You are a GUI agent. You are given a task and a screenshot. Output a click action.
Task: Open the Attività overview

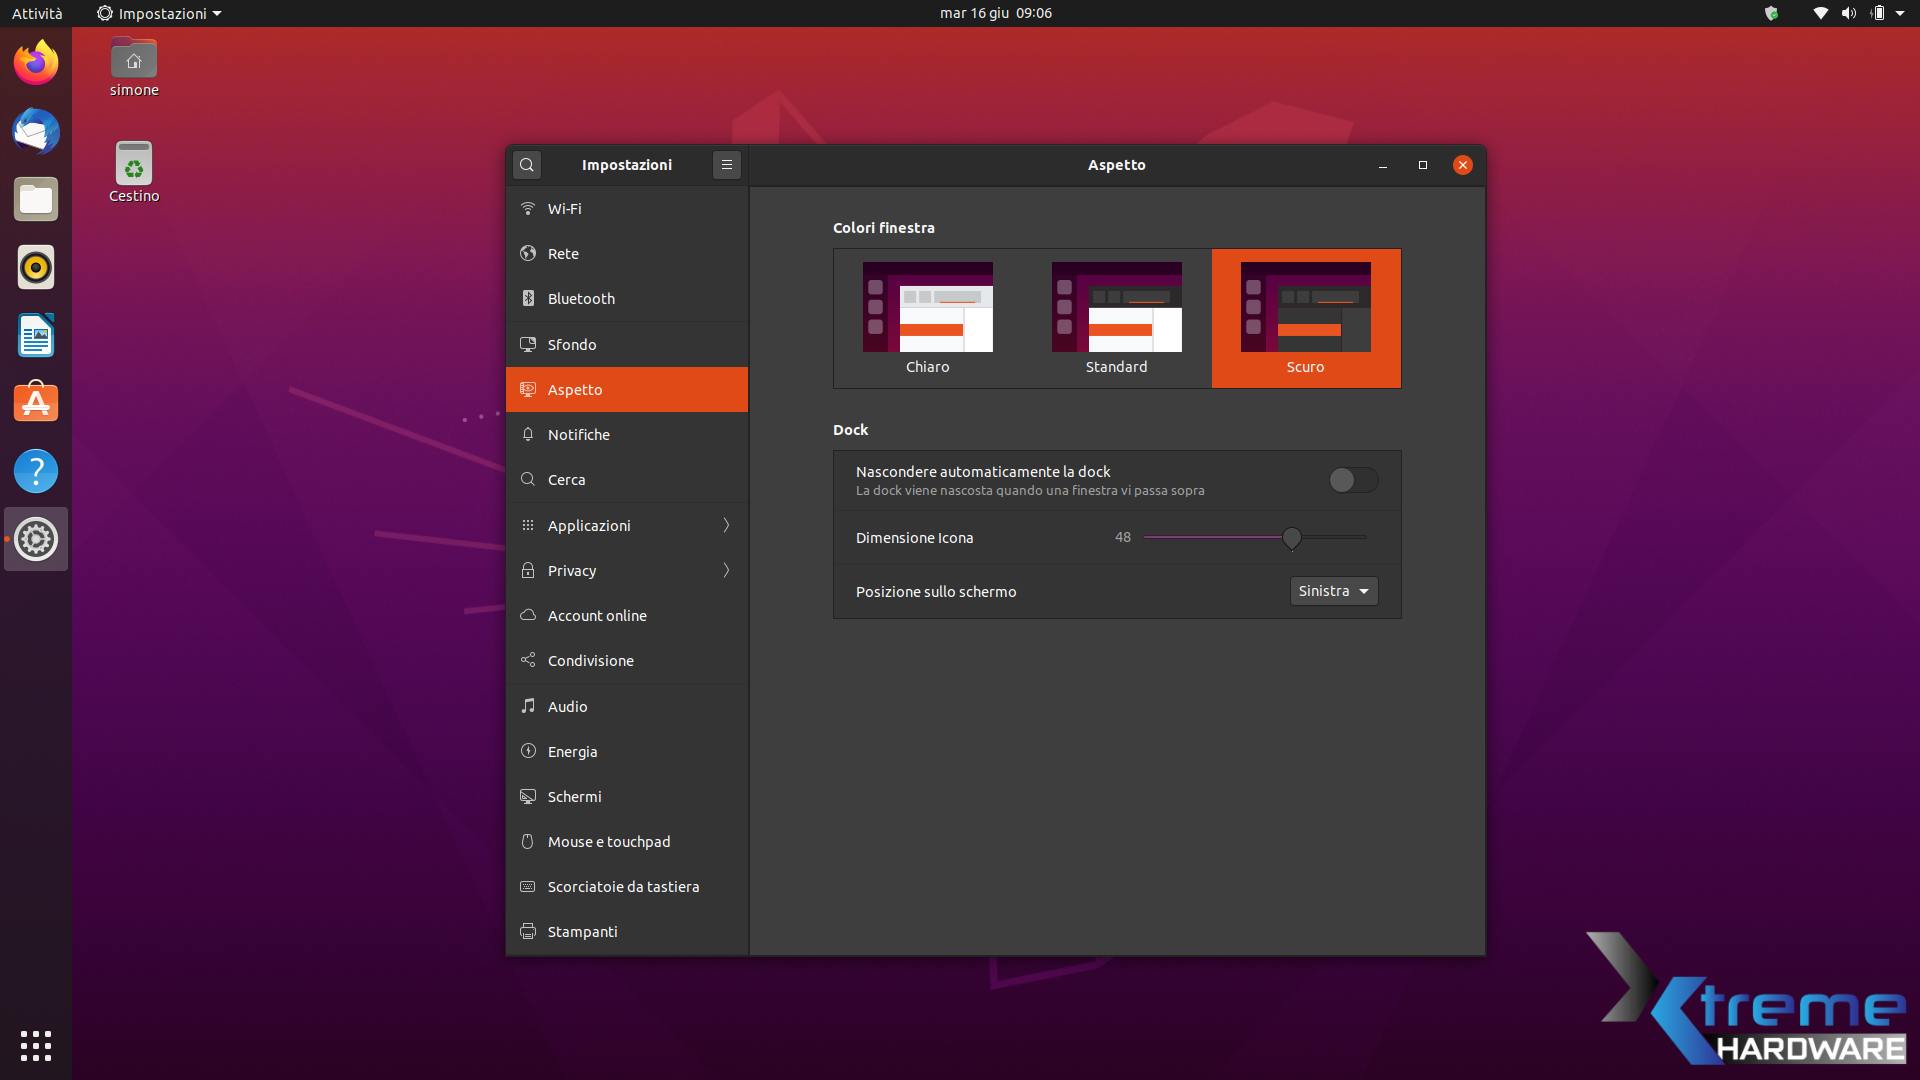tap(37, 13)
